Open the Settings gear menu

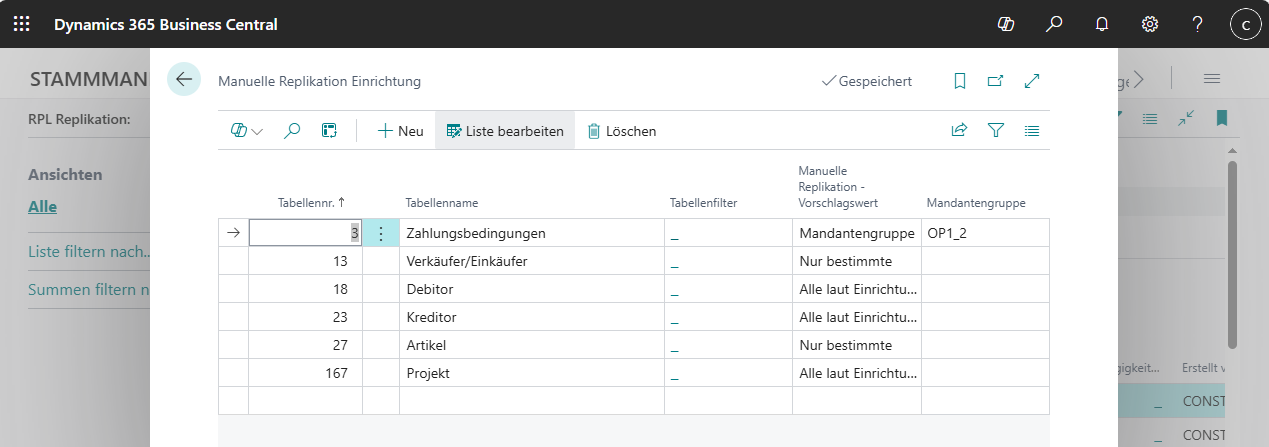coord(1150,24)
